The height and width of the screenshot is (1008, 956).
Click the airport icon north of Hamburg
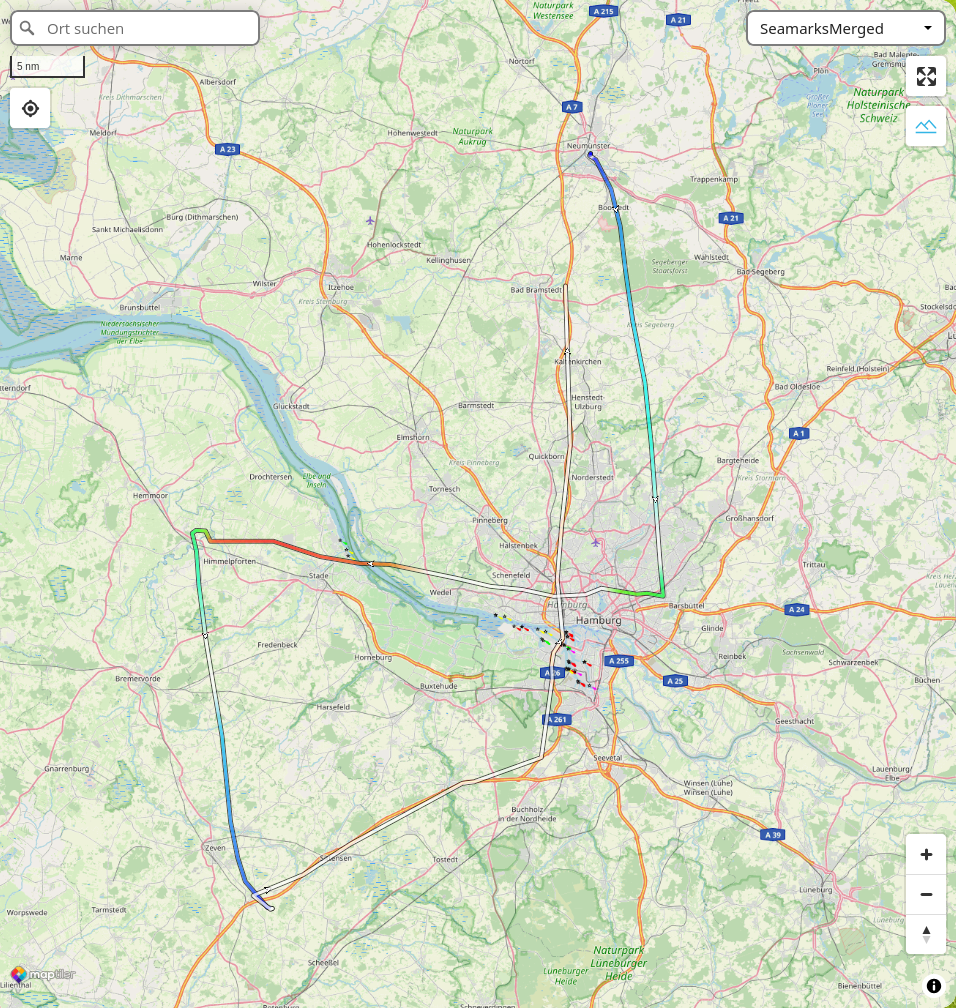tap(596, 544)
